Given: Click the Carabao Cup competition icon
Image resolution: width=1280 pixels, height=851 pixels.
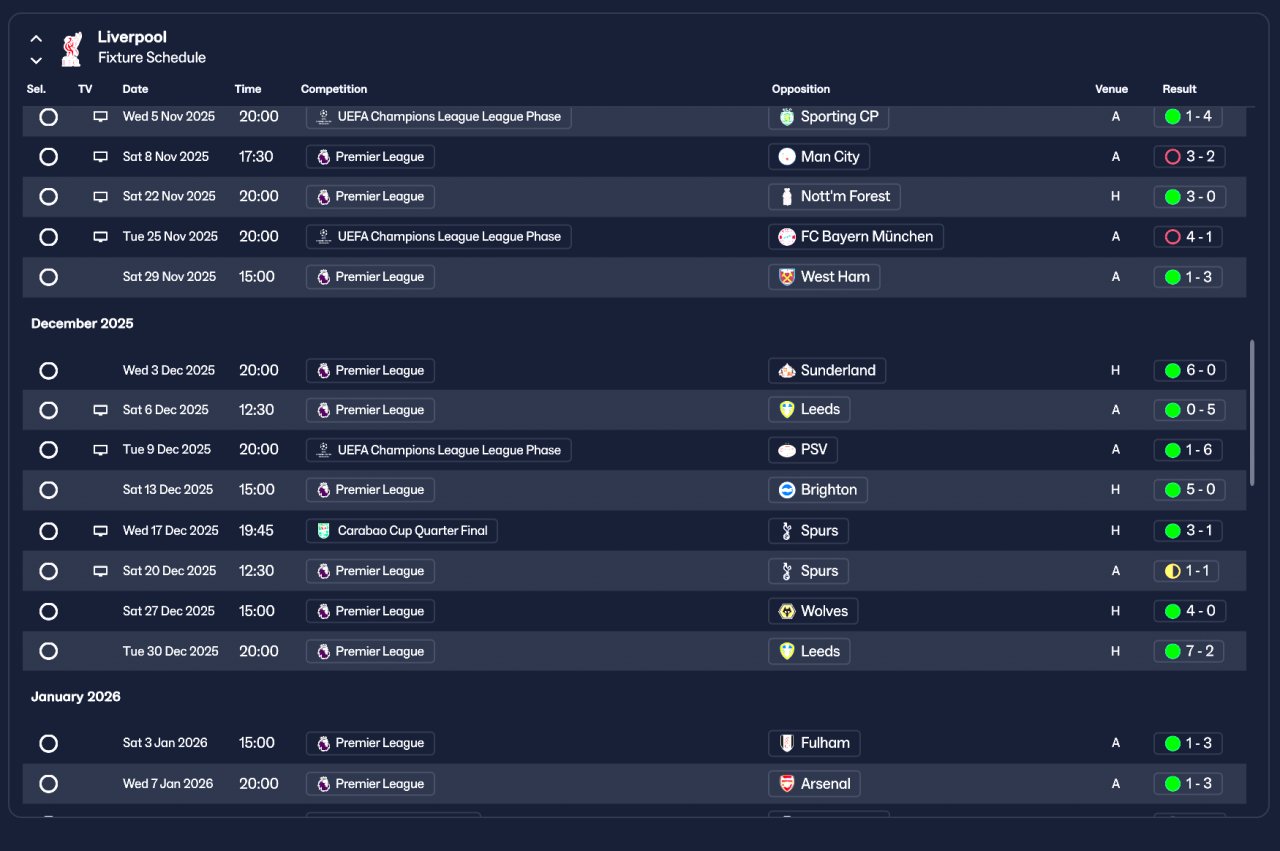Looking at the screenshot, I should pos(323,531).
